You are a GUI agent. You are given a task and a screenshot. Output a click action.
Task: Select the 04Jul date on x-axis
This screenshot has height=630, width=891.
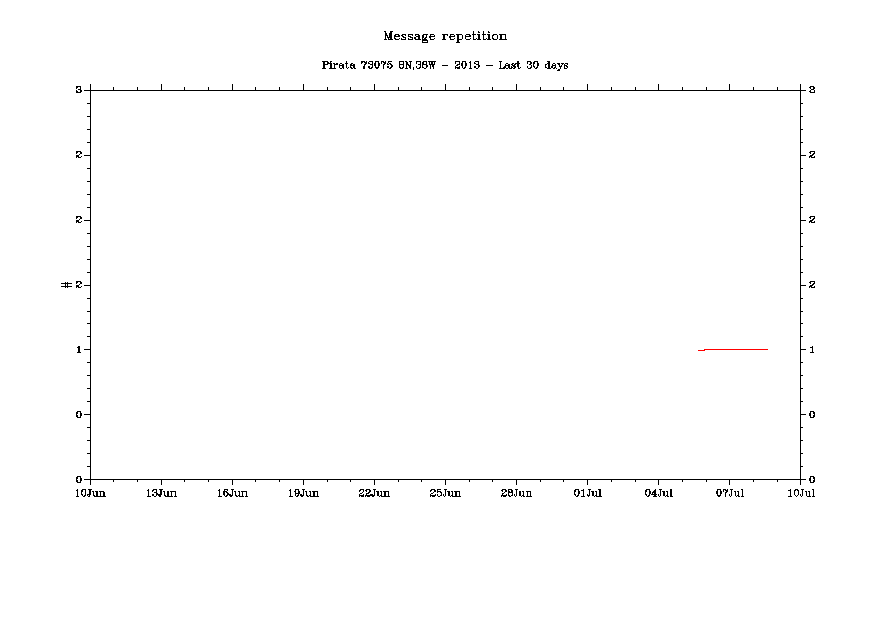658,493
